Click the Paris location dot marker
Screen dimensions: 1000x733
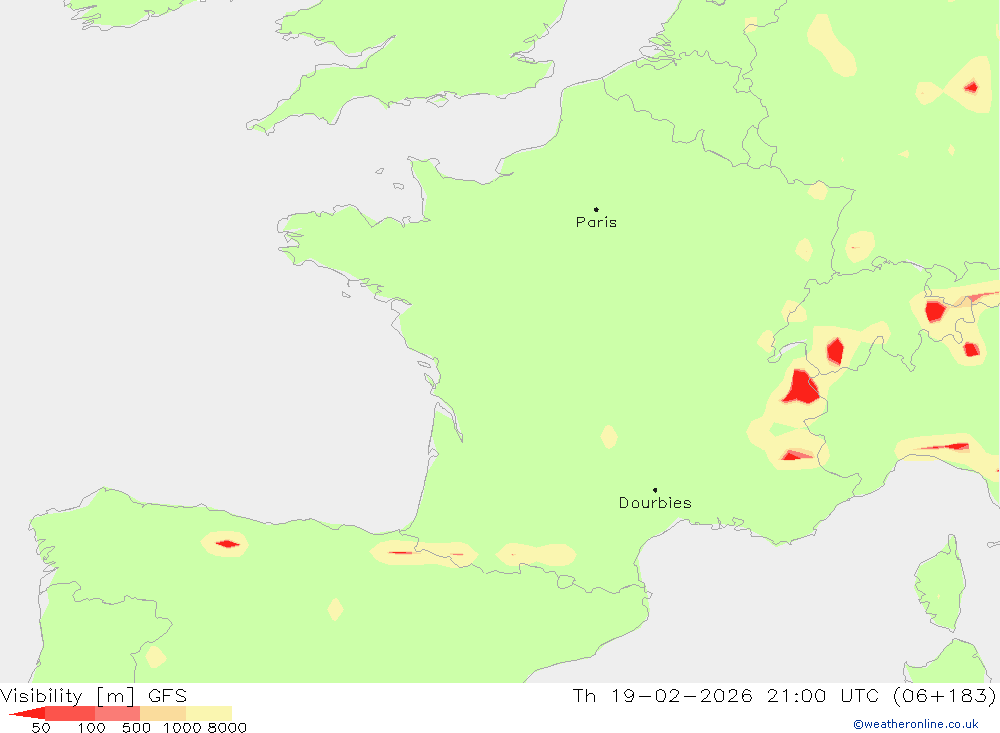[x=596, y=209]
